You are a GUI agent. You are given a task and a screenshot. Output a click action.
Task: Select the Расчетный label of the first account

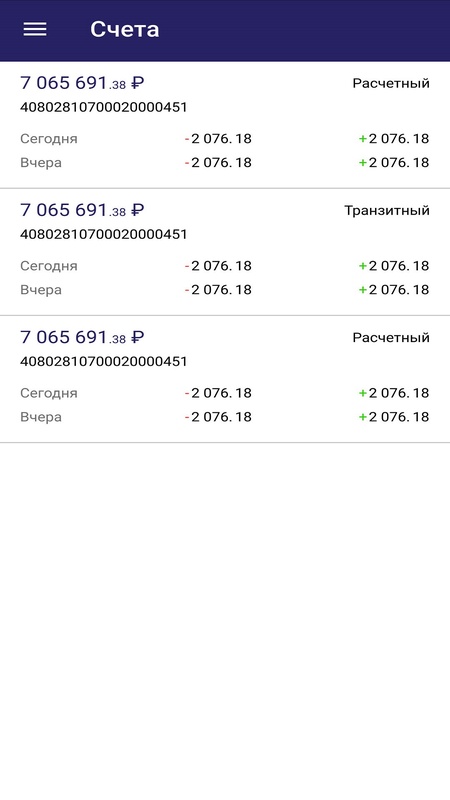click(391, 83)
